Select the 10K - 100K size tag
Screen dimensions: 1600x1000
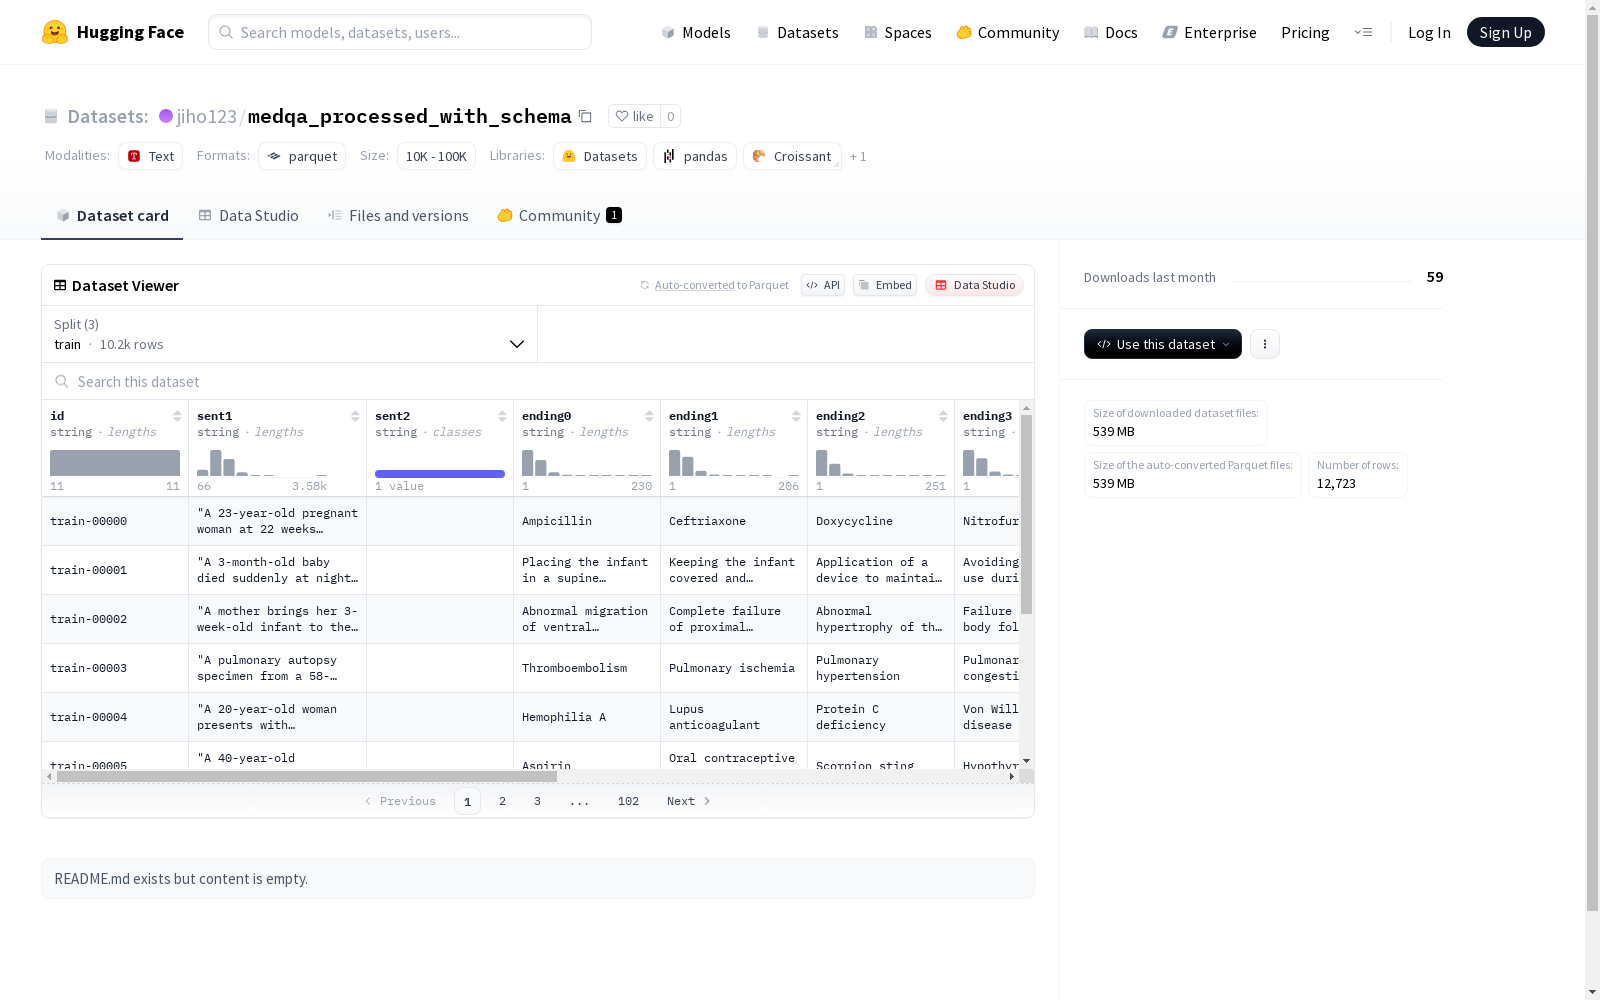[436, 156]
